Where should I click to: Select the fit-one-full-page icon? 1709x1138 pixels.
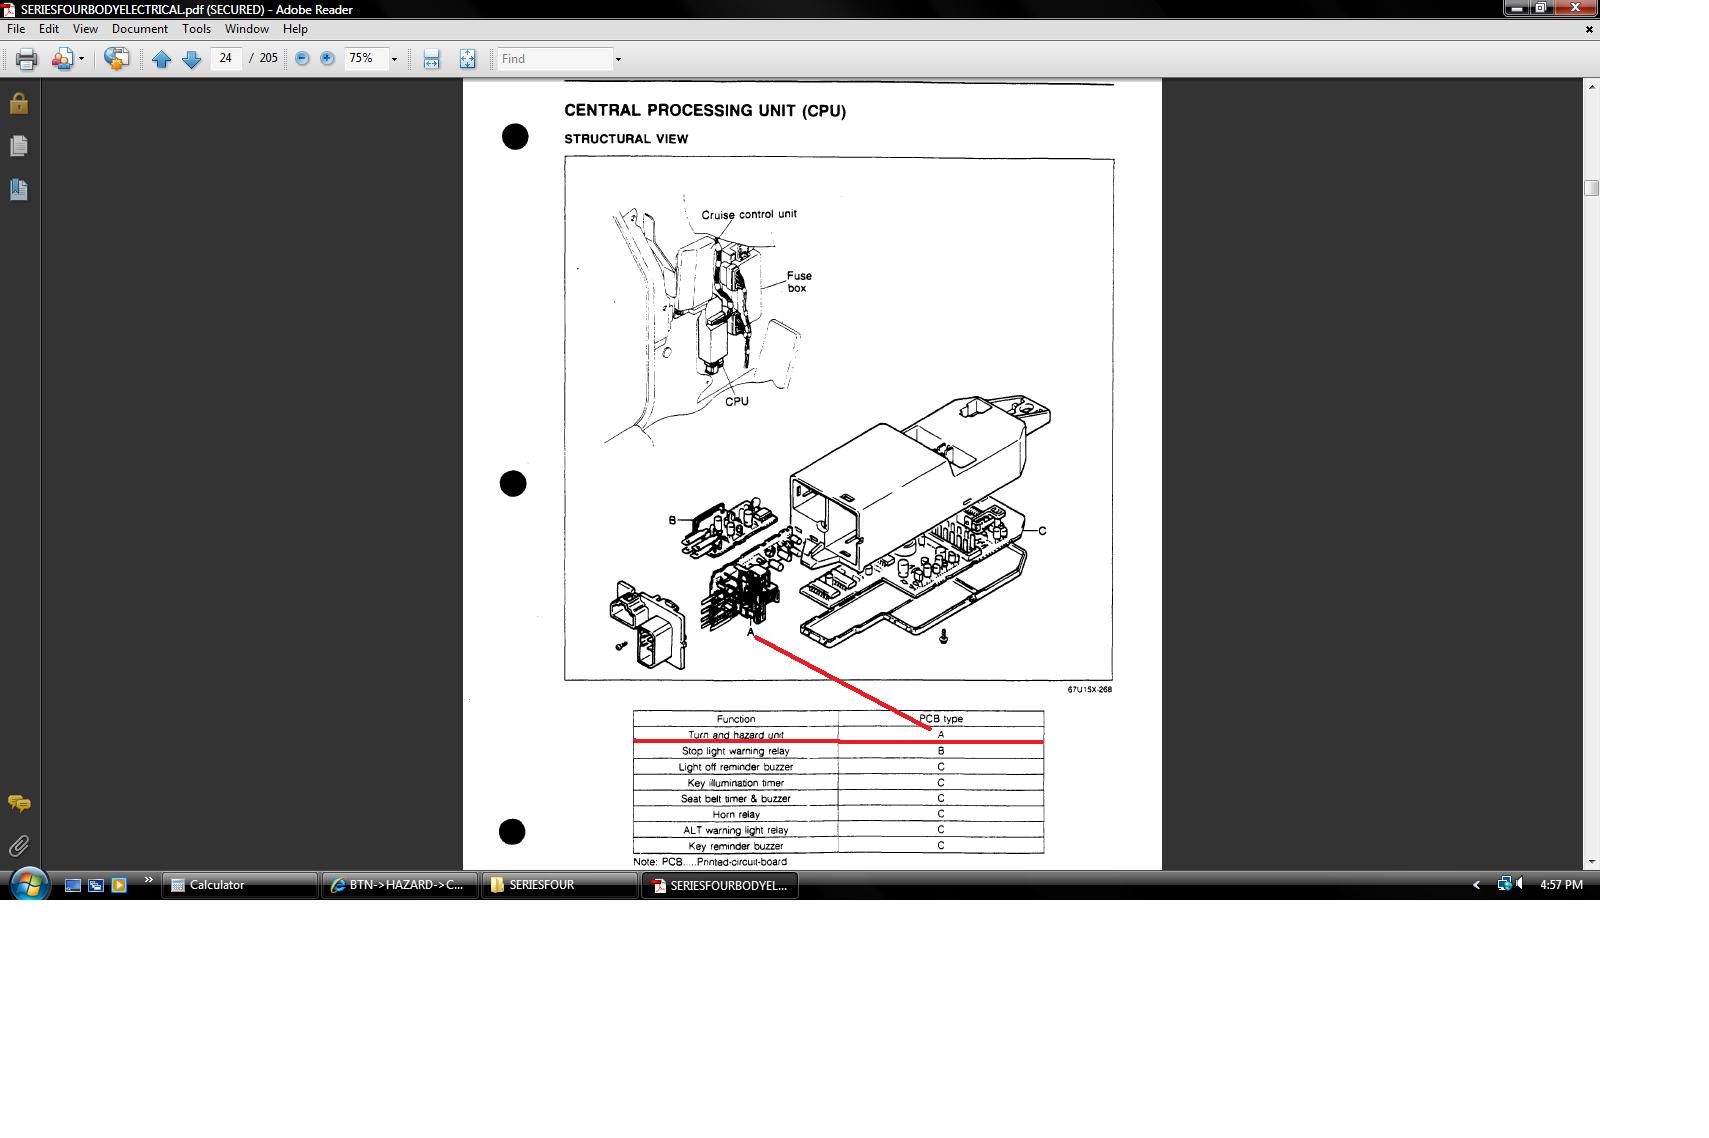467,59
